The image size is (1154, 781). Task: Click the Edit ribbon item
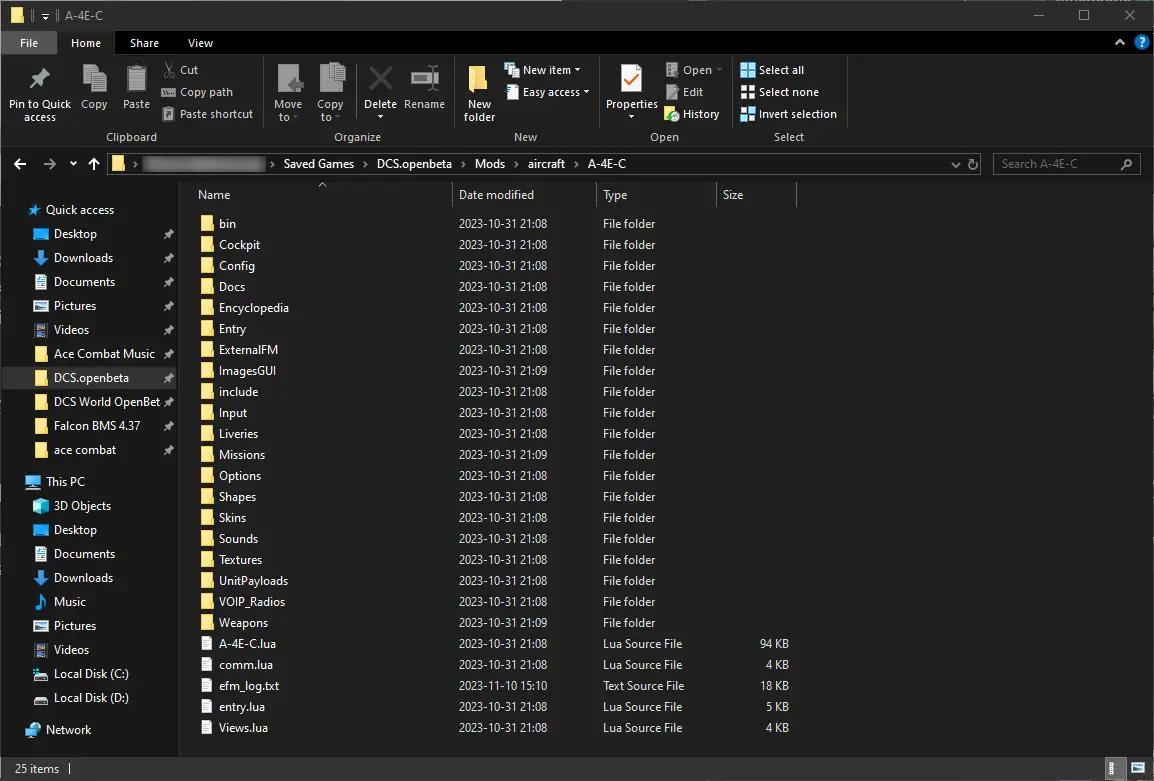click(684, 92)
